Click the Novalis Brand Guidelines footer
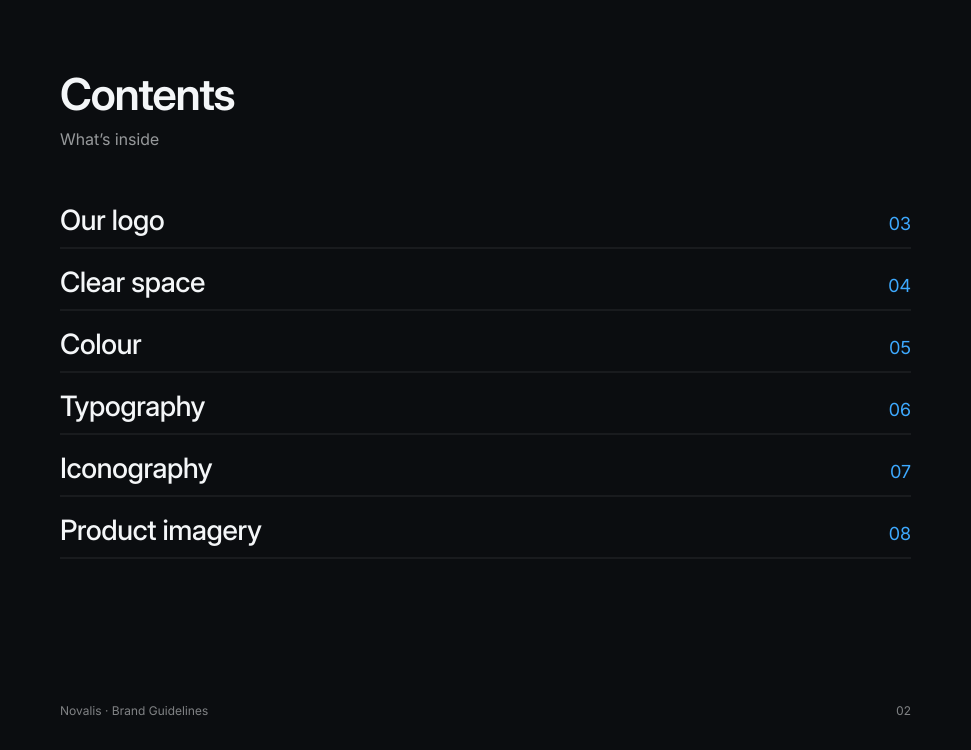 point(134,711)
